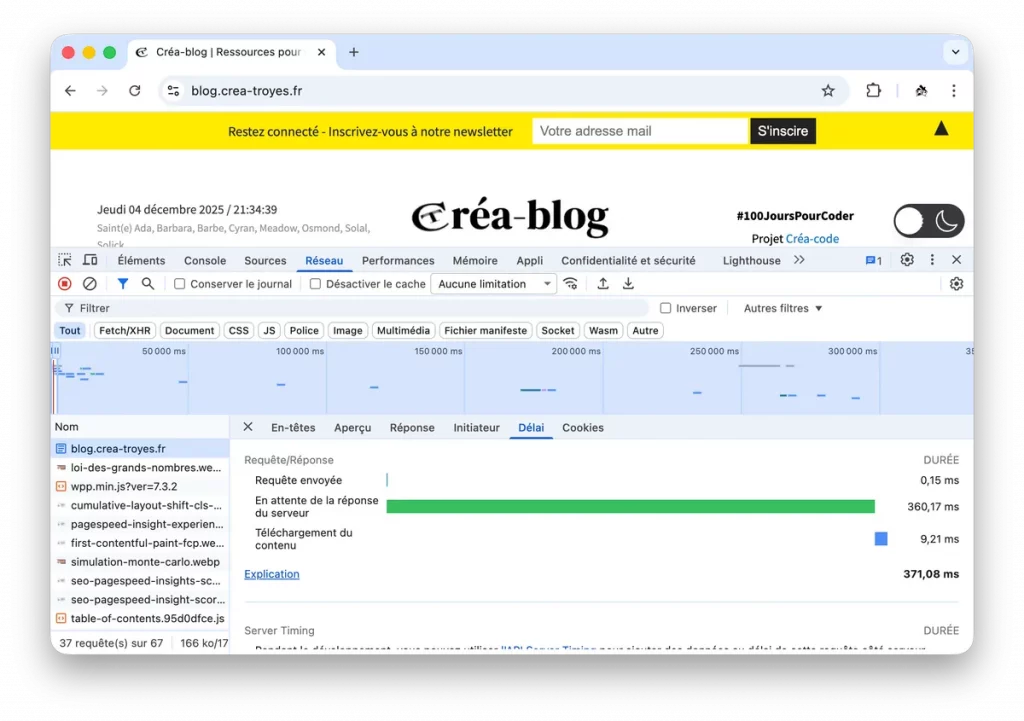Click the Explication link
The height and width of the screenshot is (721, 1024).
(x=272, y=574)
